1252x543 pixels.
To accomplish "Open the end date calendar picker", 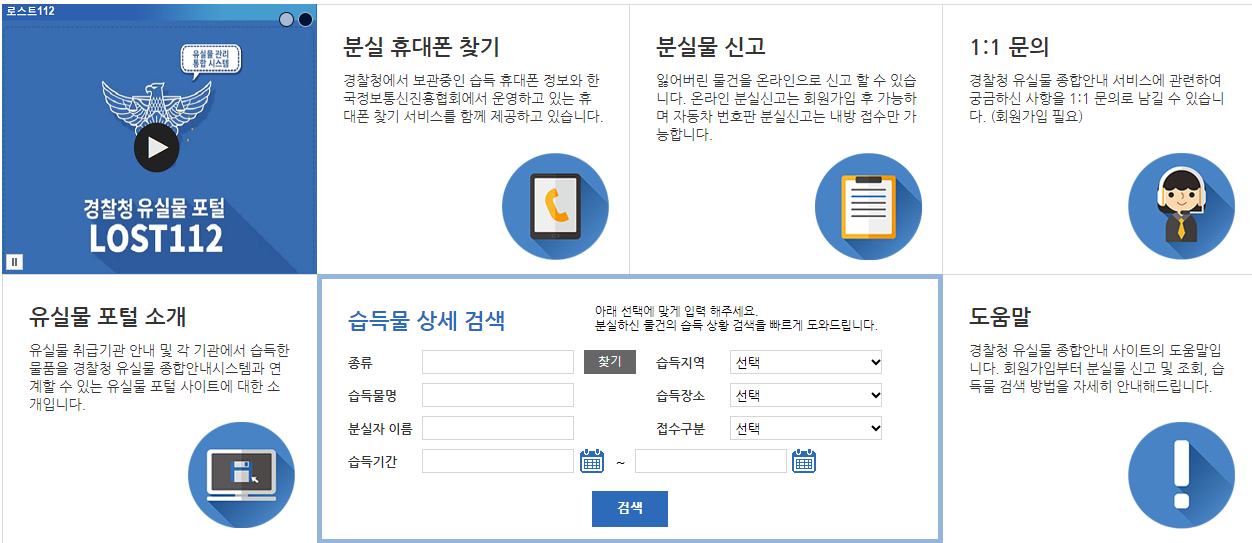I will 804,461.
